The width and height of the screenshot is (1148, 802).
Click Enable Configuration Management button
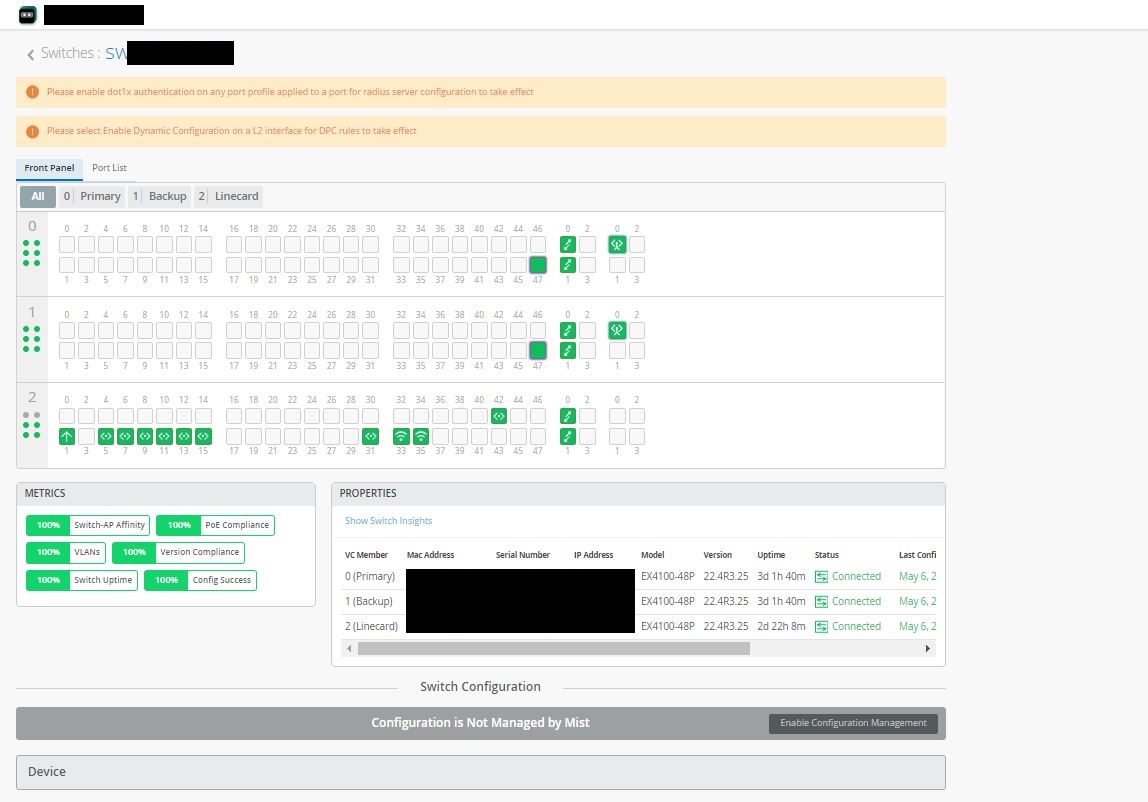pos(852,723)
